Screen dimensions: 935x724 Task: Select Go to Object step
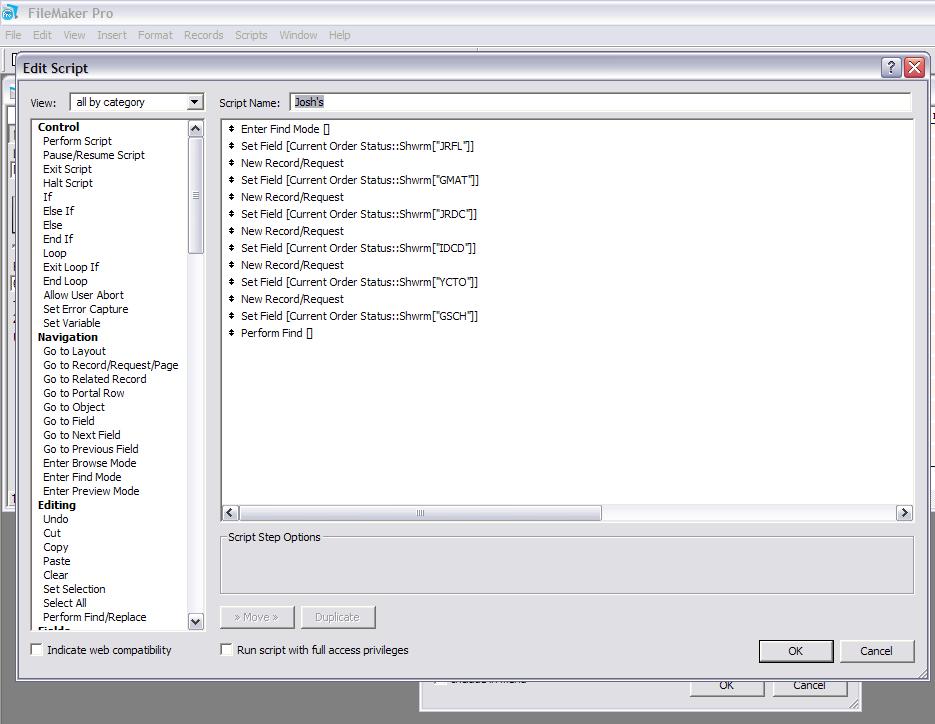tap(74, 407)
